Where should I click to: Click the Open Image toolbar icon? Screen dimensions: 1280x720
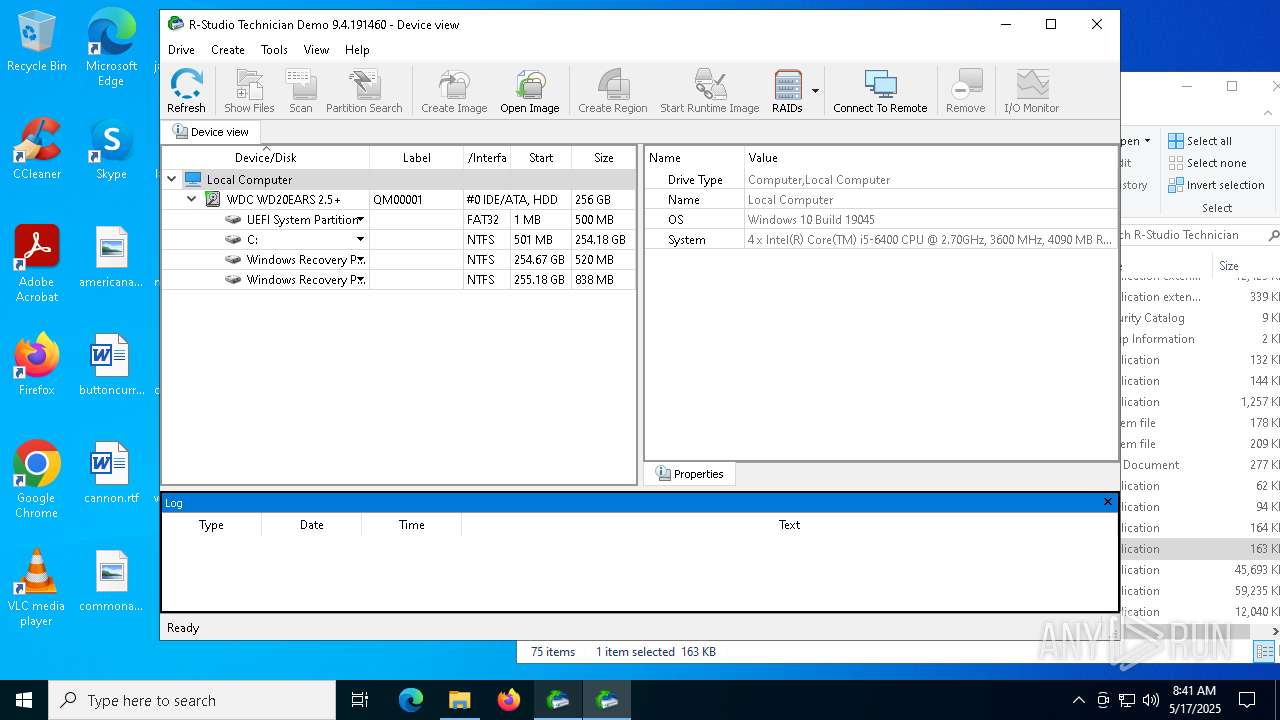[x=530, y=91]
